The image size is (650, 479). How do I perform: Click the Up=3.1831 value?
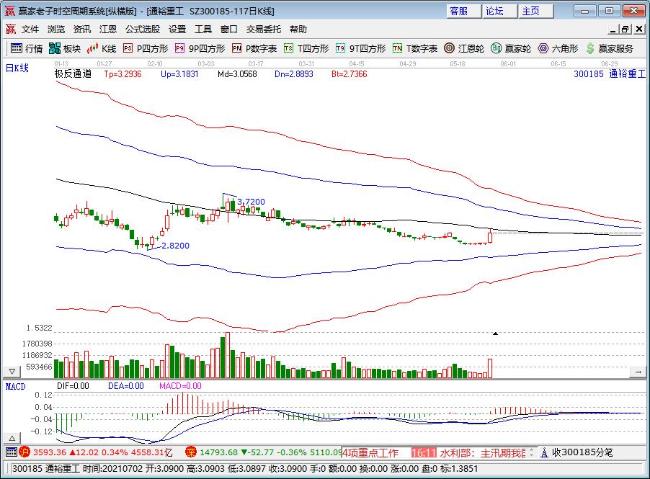tap(179, 74)
